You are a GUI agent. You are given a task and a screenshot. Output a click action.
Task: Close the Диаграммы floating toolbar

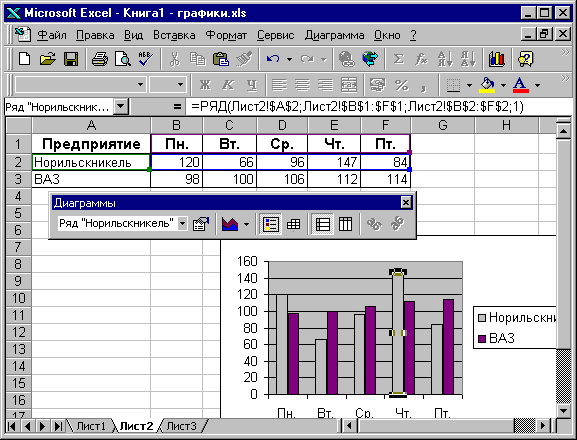[406, 202]
